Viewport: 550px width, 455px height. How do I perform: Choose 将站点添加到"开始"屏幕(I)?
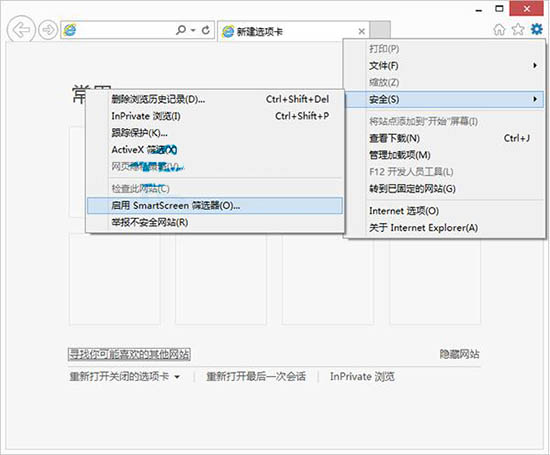coord(444,121)
